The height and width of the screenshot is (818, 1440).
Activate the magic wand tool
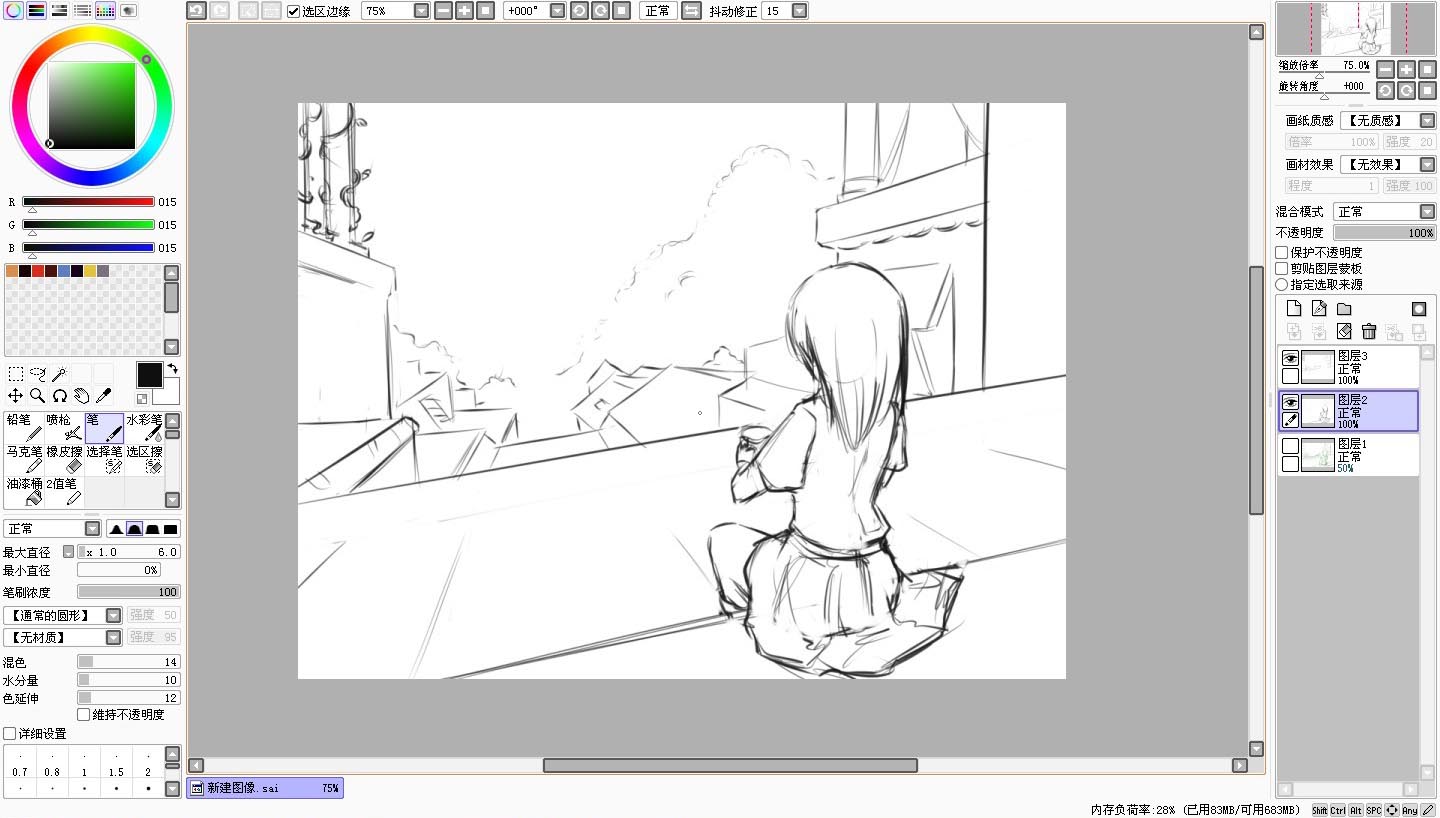click(x=59, y=374)
